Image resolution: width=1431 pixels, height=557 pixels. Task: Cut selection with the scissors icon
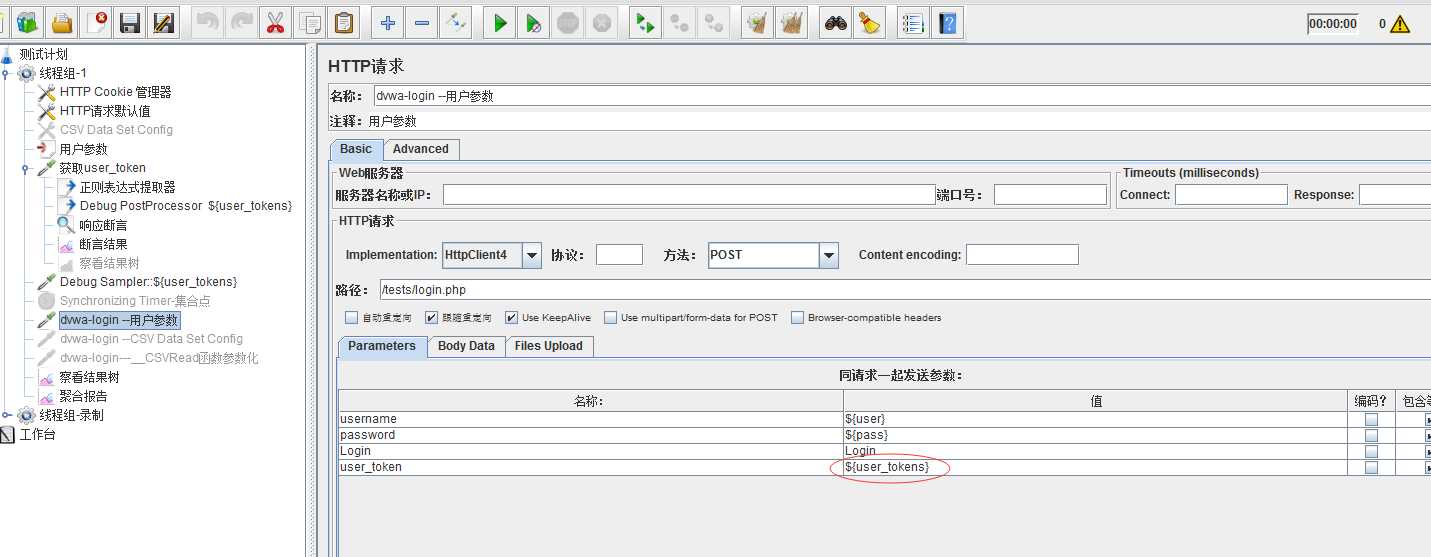pos(275,22)
